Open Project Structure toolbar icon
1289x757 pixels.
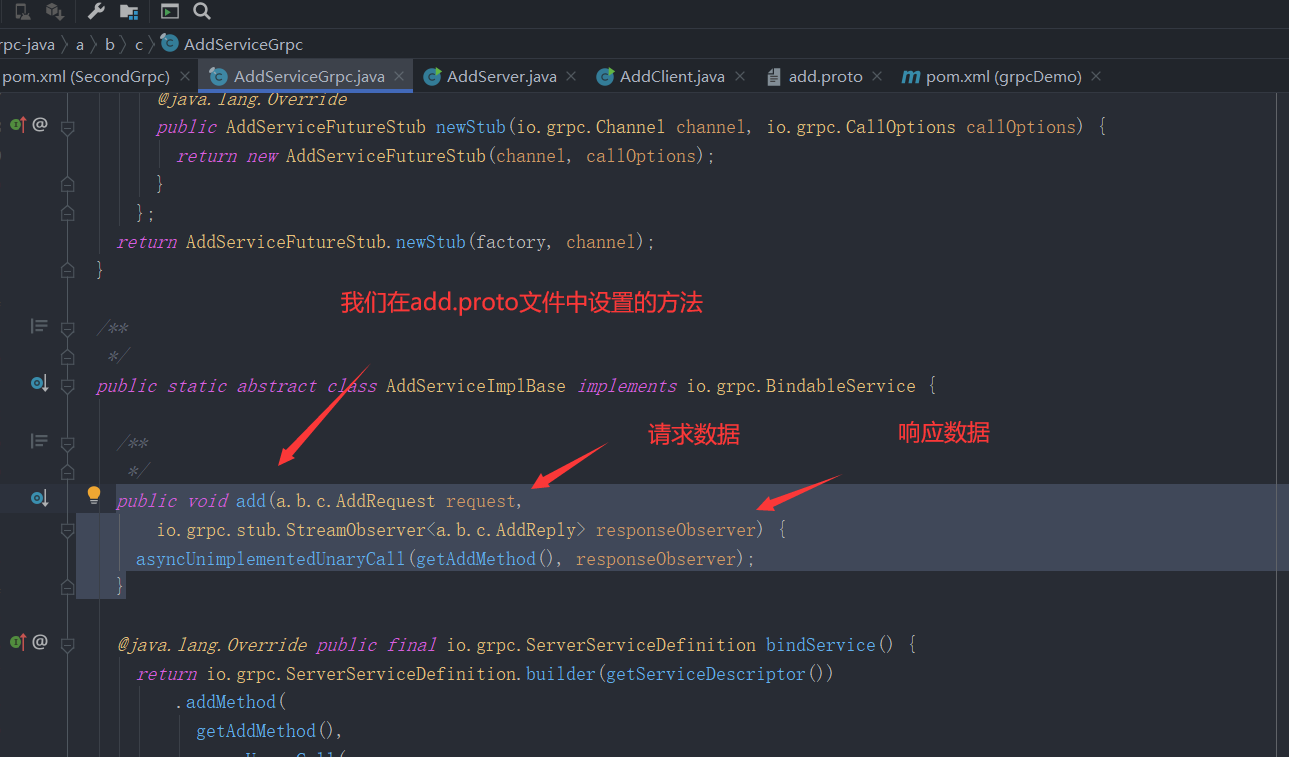tap(128, 12)
